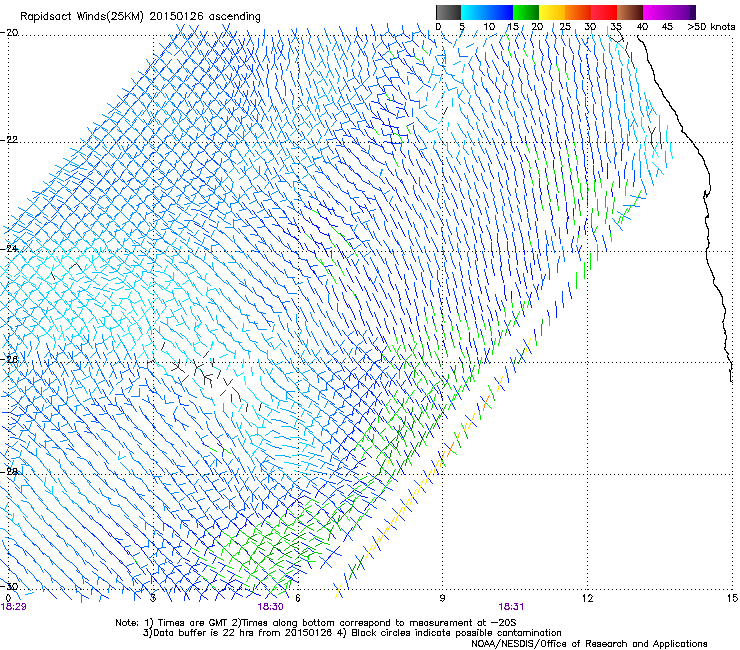
Task: Click the gray 0-5 knots color swatch
Action: (448, 12)
